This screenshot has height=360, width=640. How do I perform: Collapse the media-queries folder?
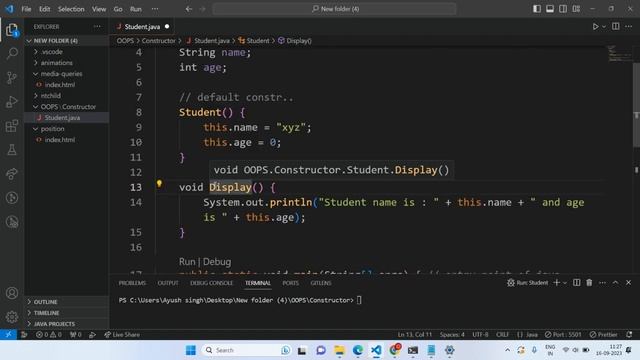click(x=67, y=74)
